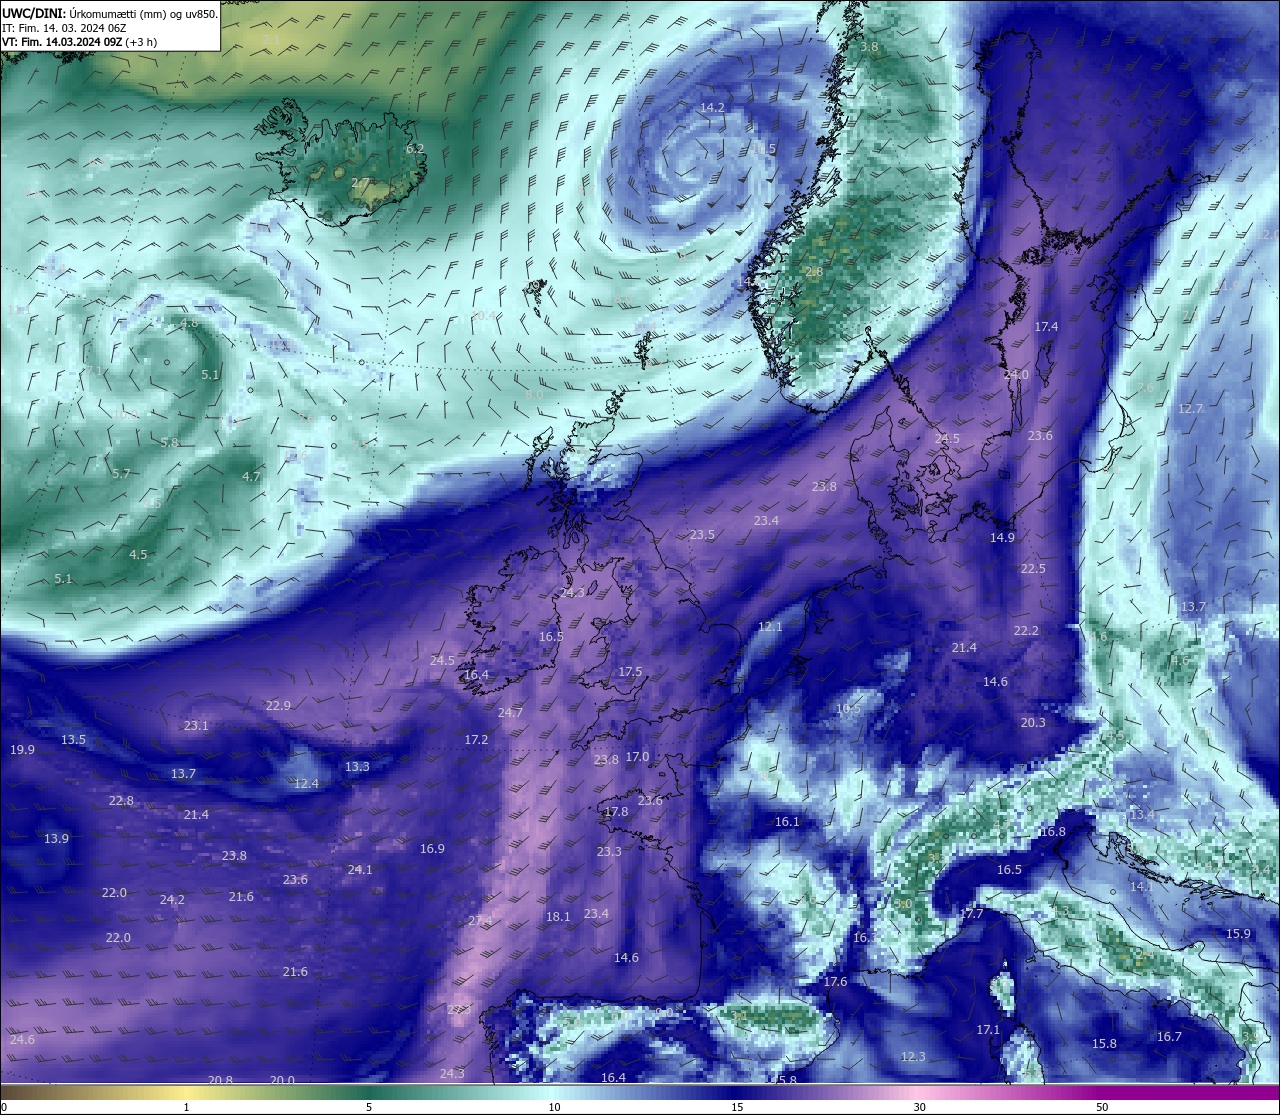The image size is (1280, 1115).
Task: Click the 1 tick label on the color scale
Action: click(x=186, y=1107)
